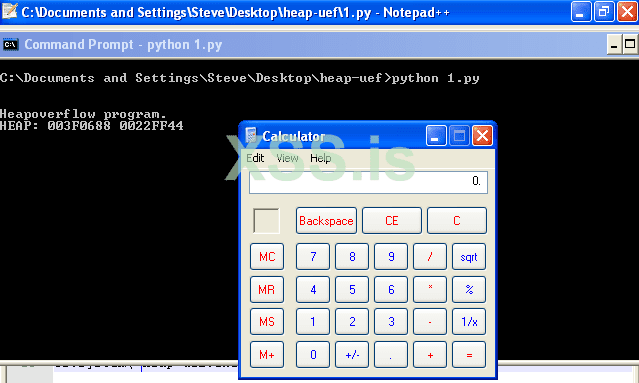
Task: Tap the 8 key in Calculator
Action: [x=352, y=257]
